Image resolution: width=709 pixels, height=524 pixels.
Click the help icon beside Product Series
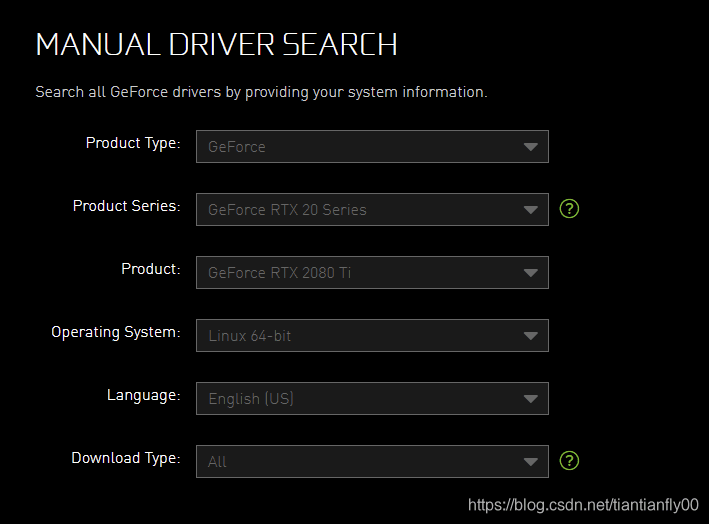[569, 208]
